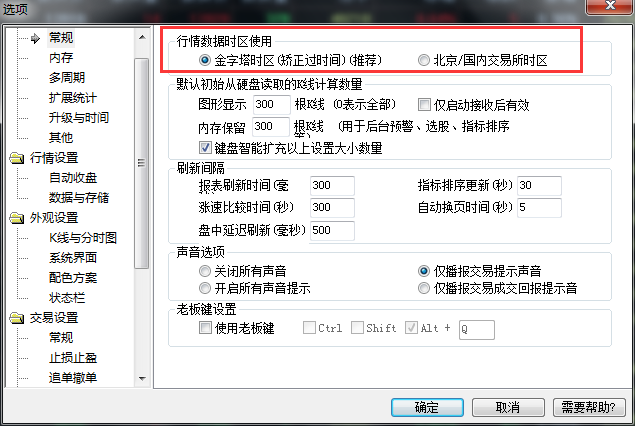Image resolution: width=635 pixels, height=426 pixels.
Task: Click the 确定 button
Action: (x=427, y=407)
